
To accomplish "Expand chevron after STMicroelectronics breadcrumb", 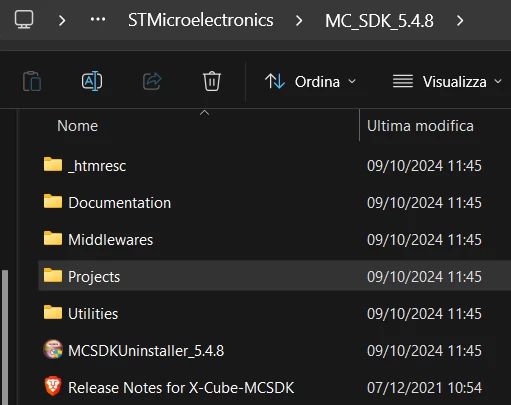I will [299, 21].
